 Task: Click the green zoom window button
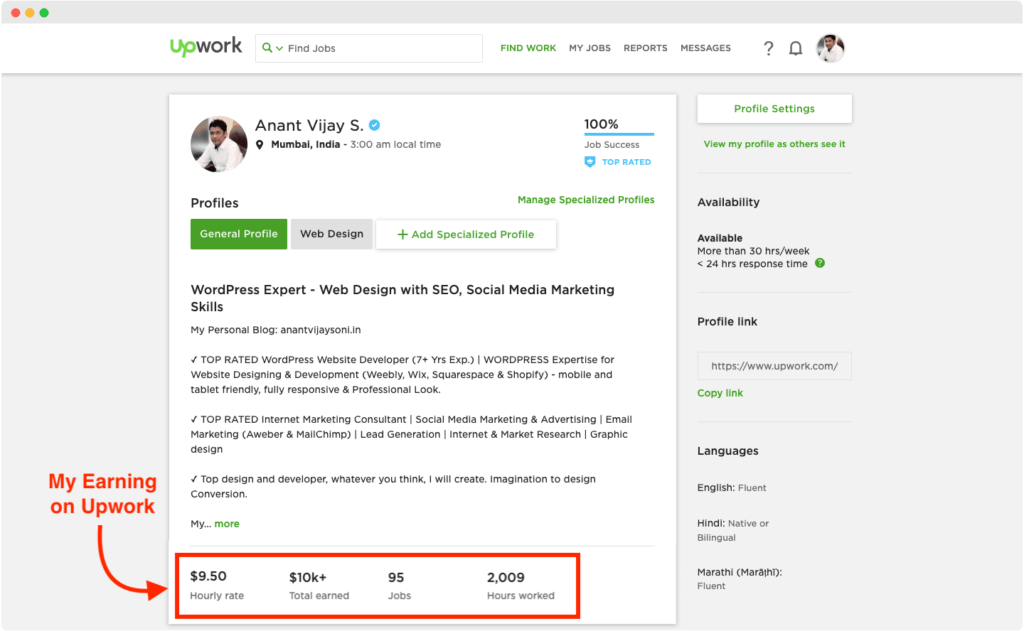point(44,12)
